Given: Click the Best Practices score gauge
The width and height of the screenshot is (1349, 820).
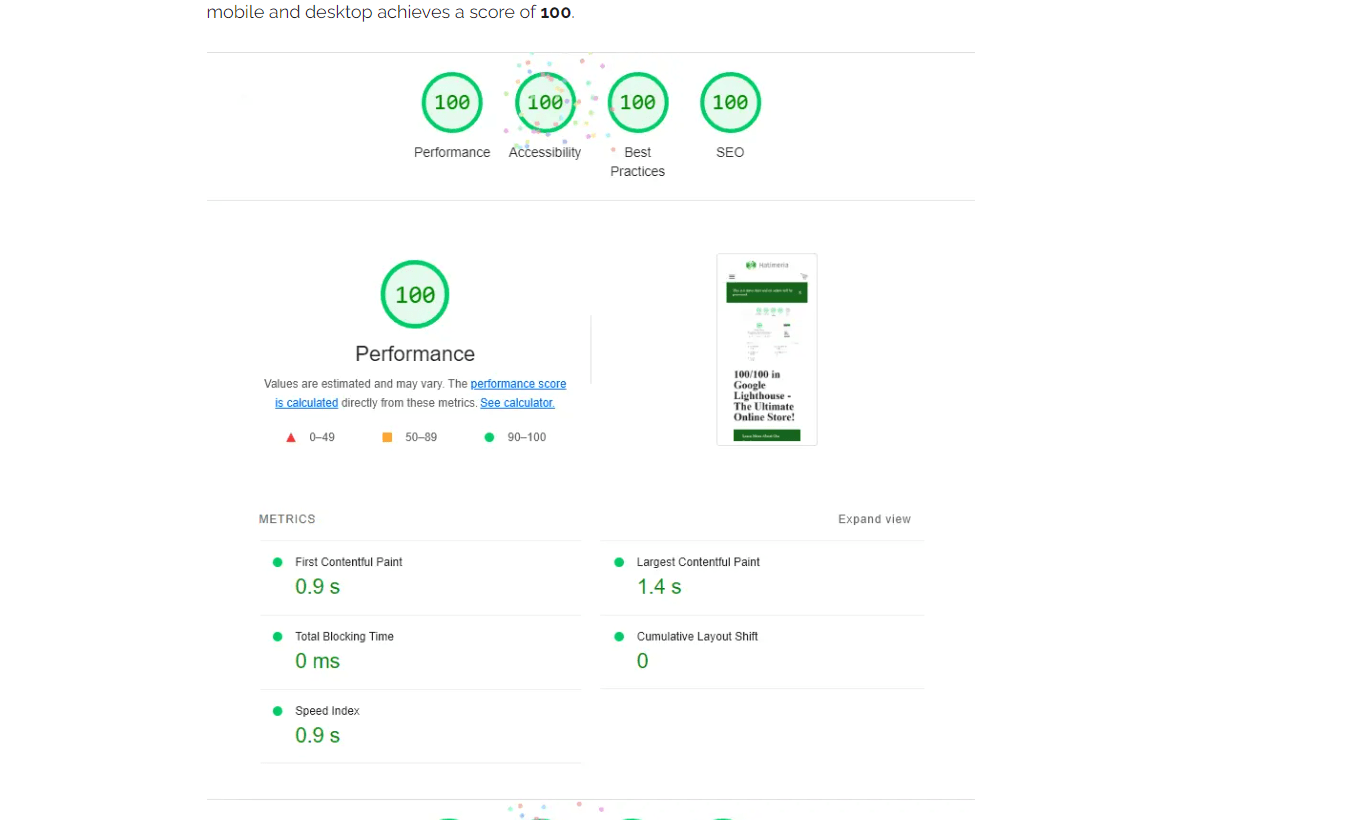Looking at the screenshot, I should (x=637, y=103).
